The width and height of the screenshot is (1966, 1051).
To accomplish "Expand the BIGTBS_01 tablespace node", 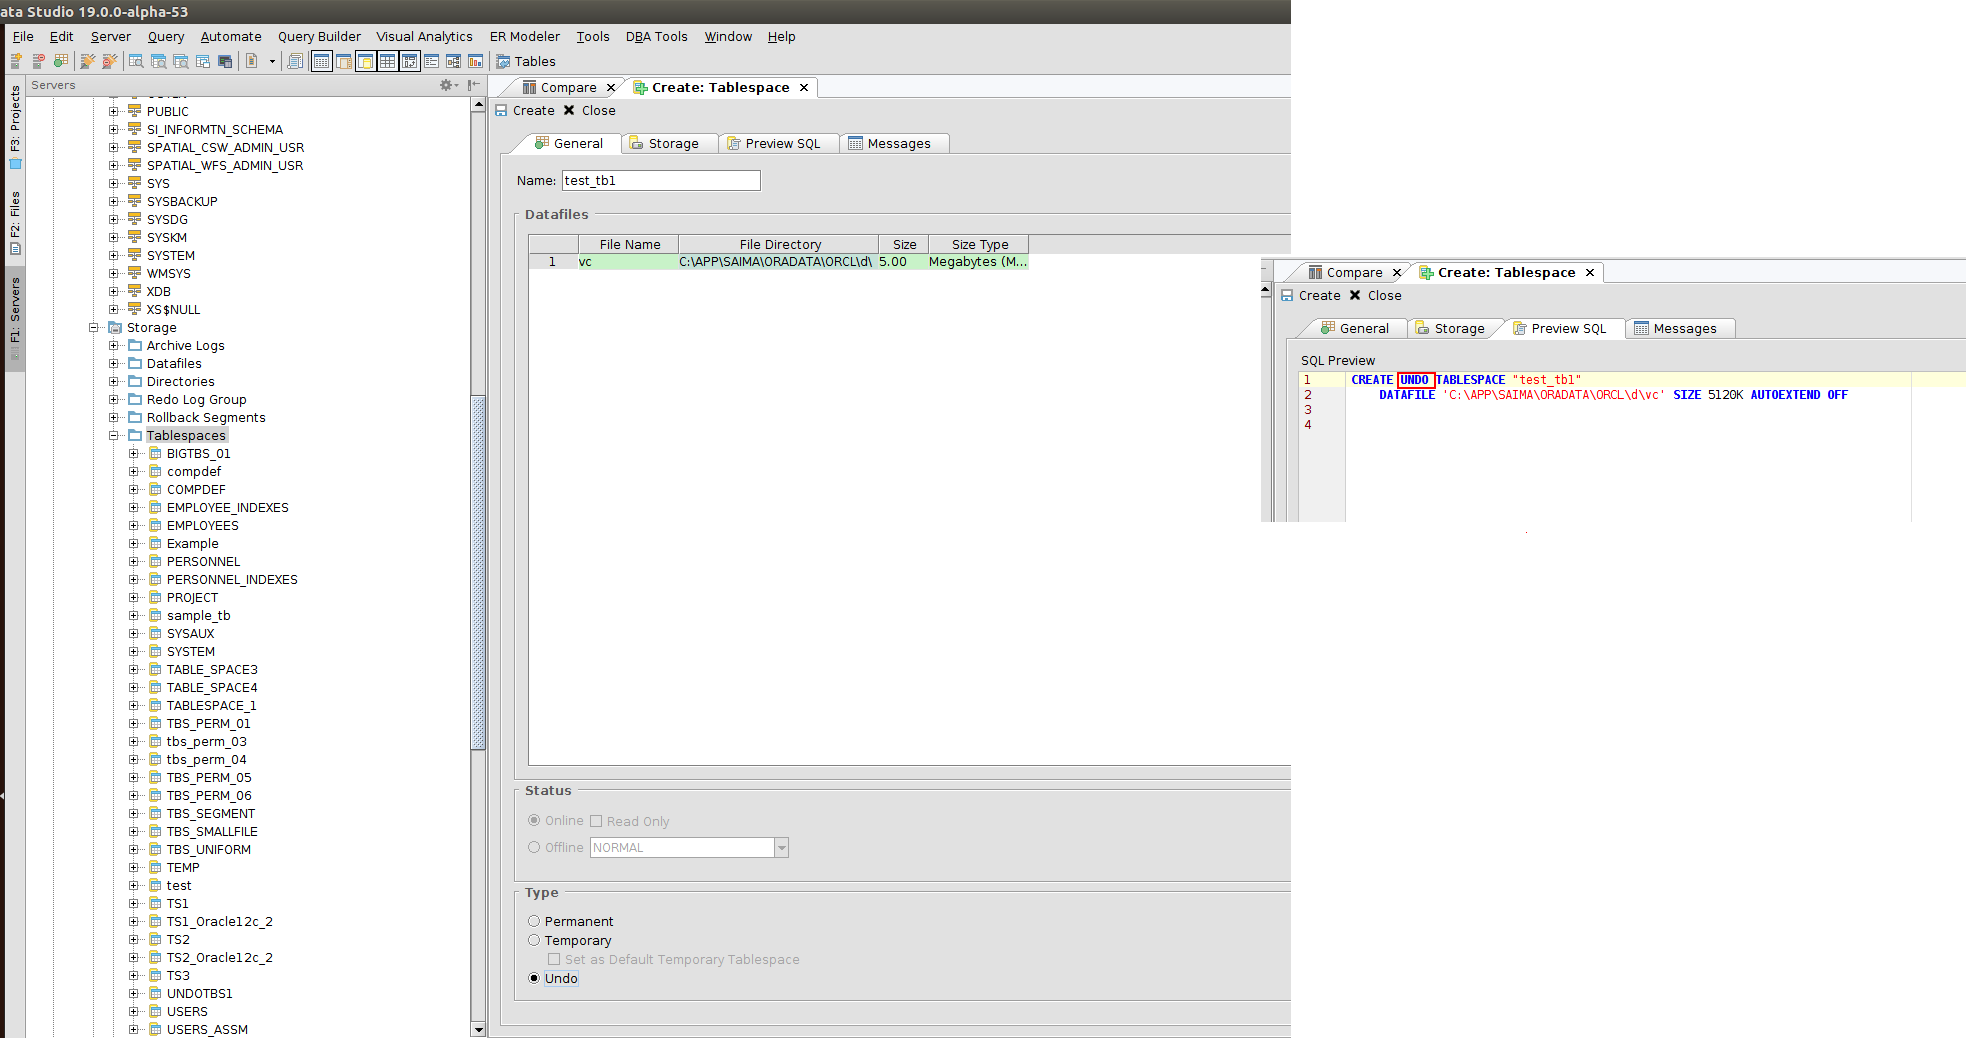I will pyautogui.click(x=134, y=454).
